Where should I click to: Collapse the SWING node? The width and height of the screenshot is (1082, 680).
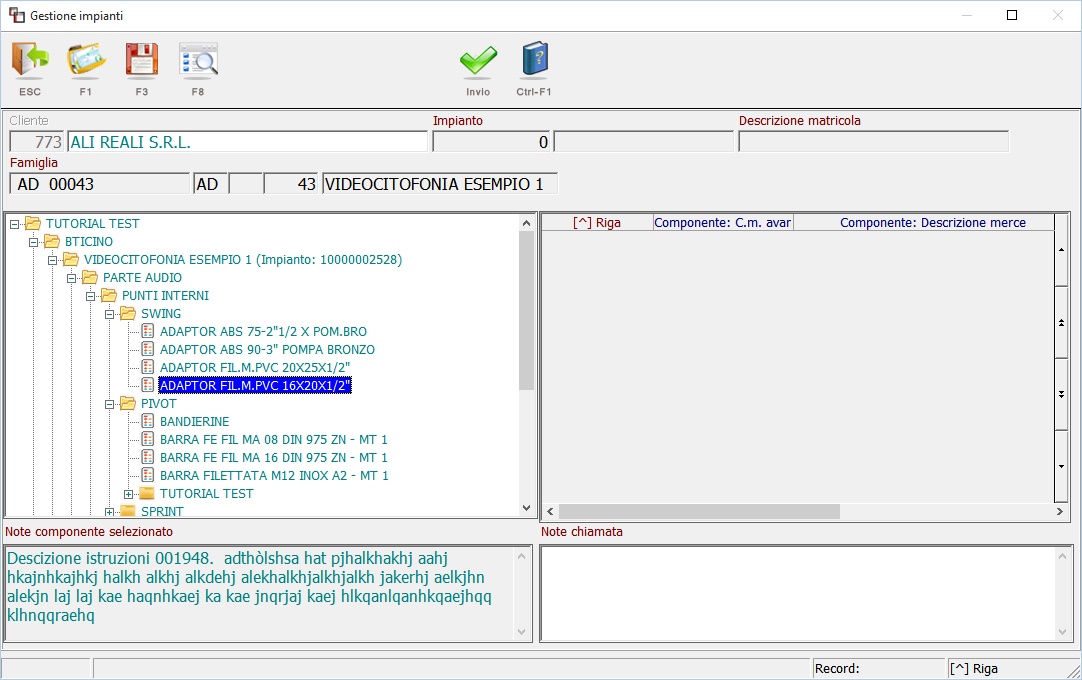click(110, 313)
